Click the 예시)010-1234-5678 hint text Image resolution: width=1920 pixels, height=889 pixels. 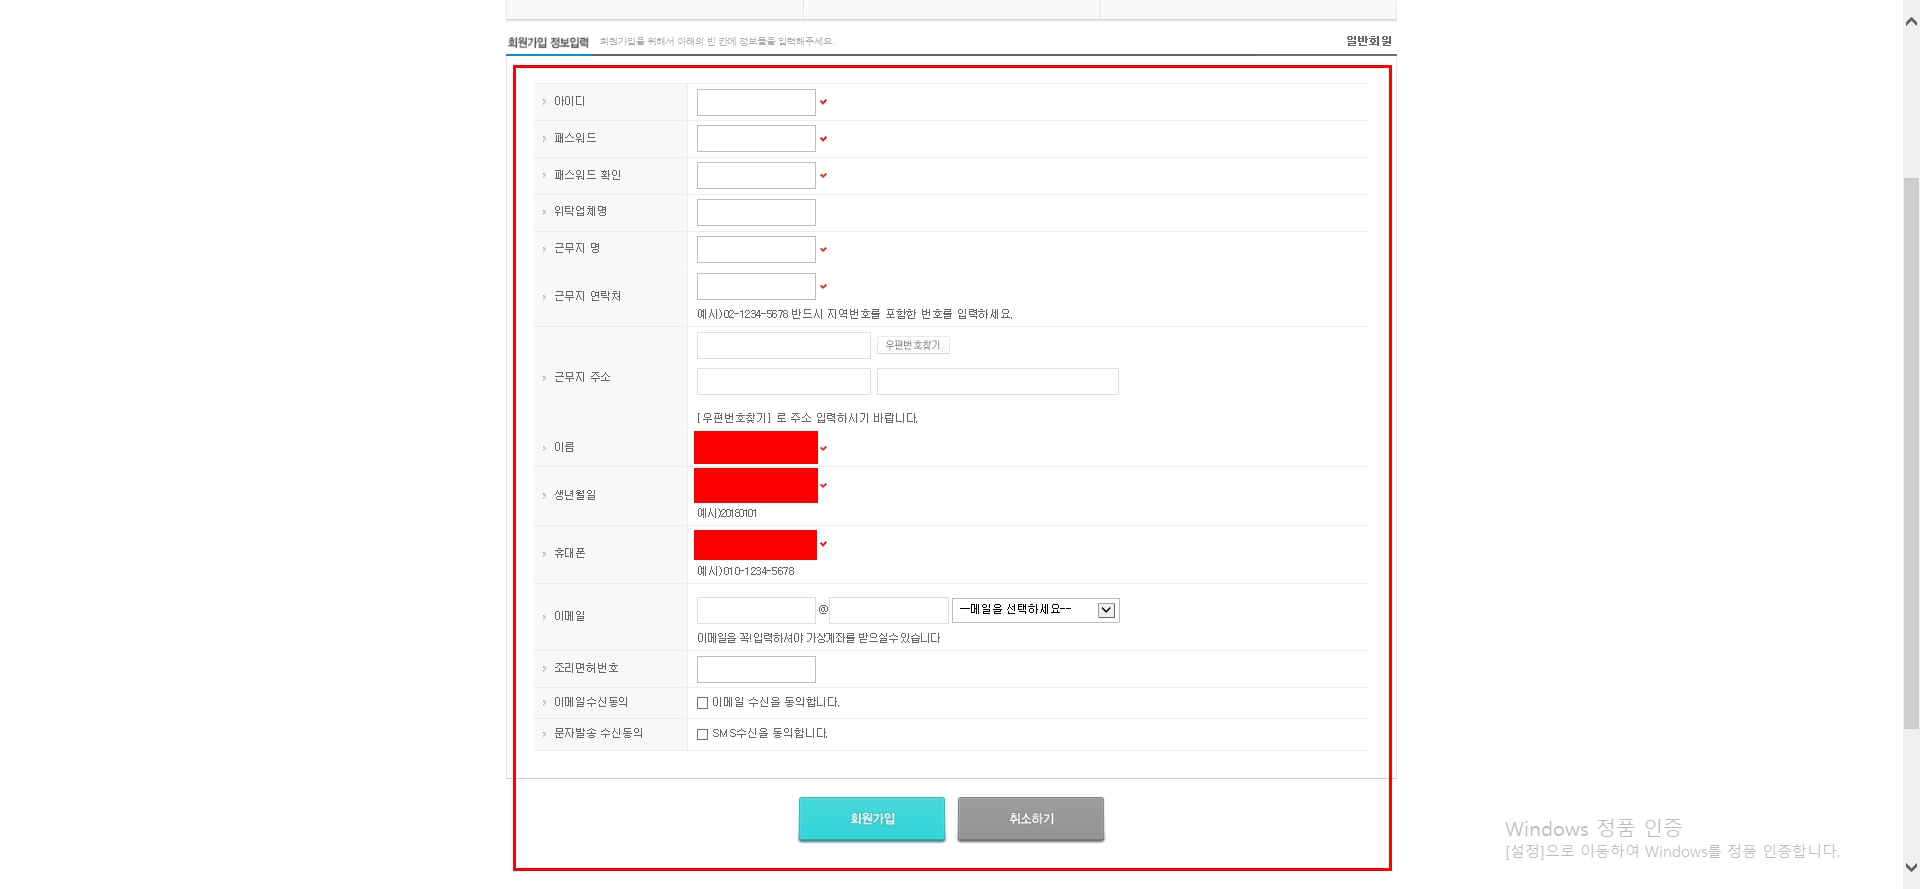[x=746, y=571]
